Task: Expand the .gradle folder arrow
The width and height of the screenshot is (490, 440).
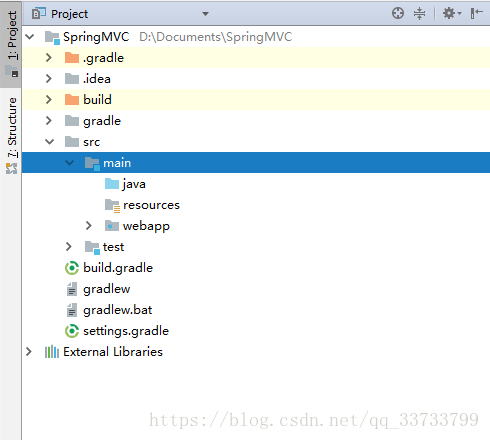Action: click(x=49, y=58)
